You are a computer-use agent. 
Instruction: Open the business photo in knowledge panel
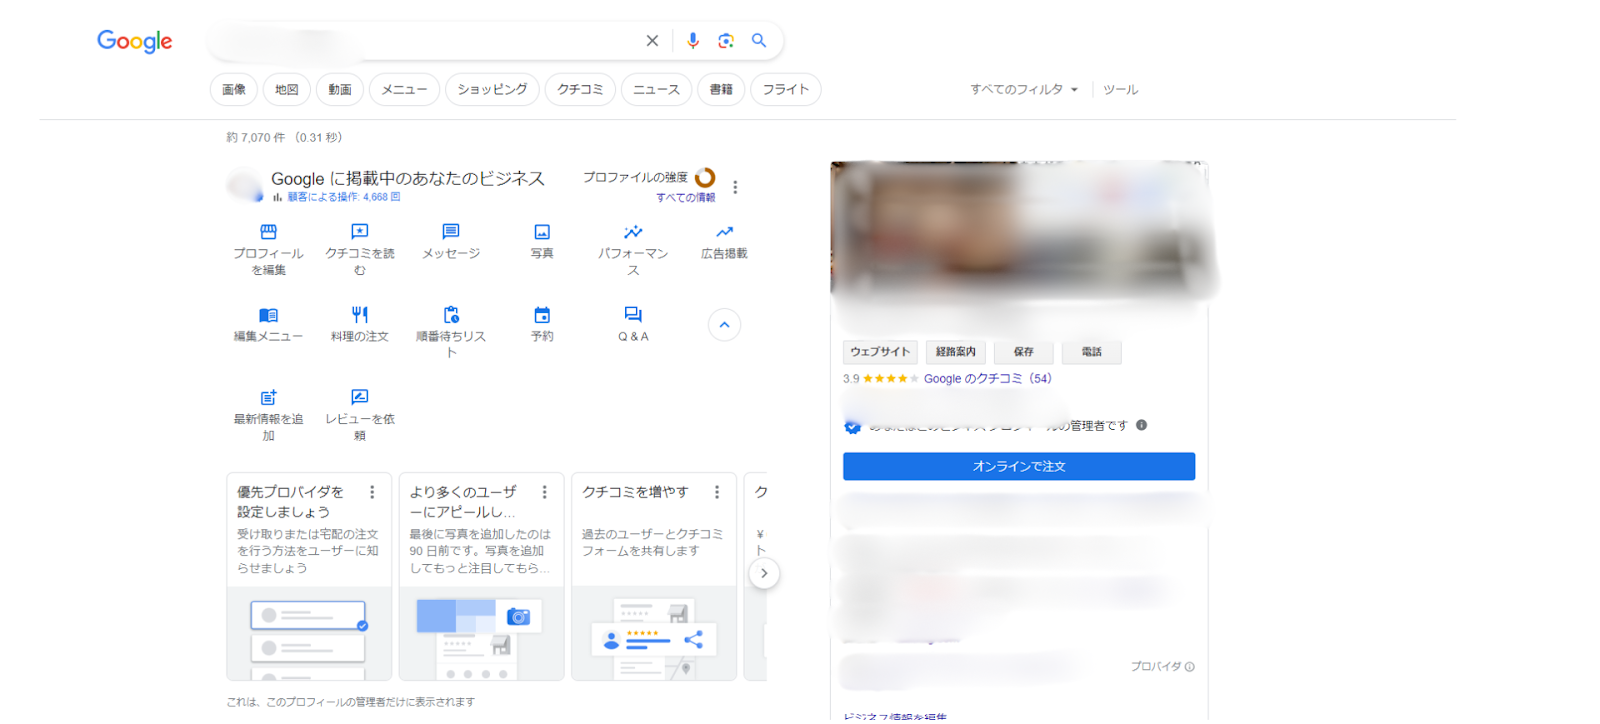click(x=1018, y=230)
